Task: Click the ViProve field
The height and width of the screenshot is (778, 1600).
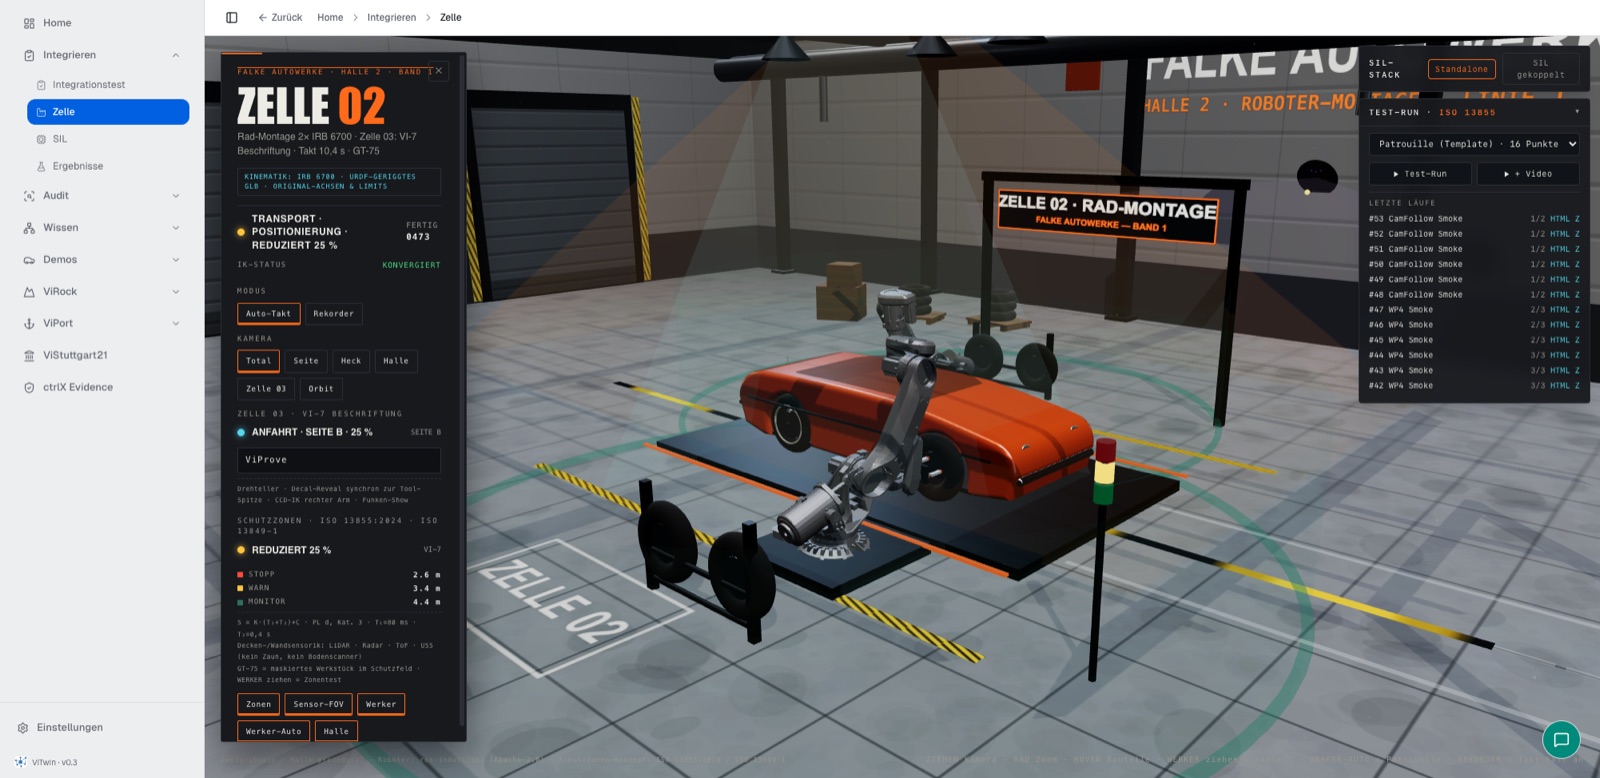Action: tap(339, 460)
